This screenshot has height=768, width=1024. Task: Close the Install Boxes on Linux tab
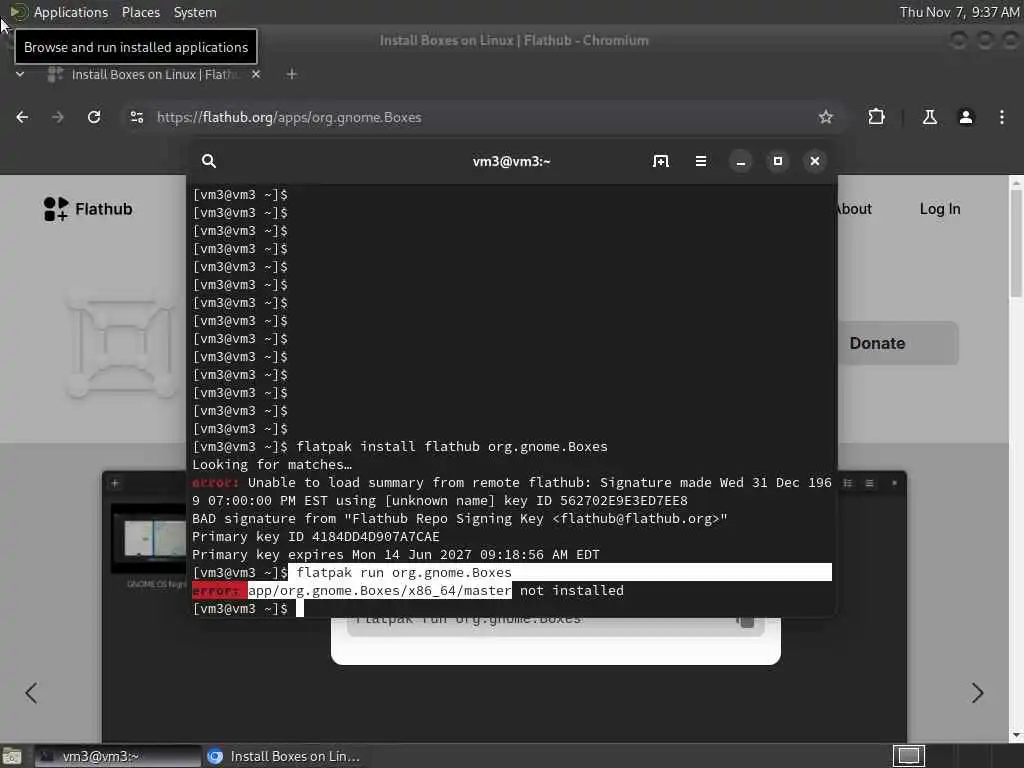pos(256,74)
